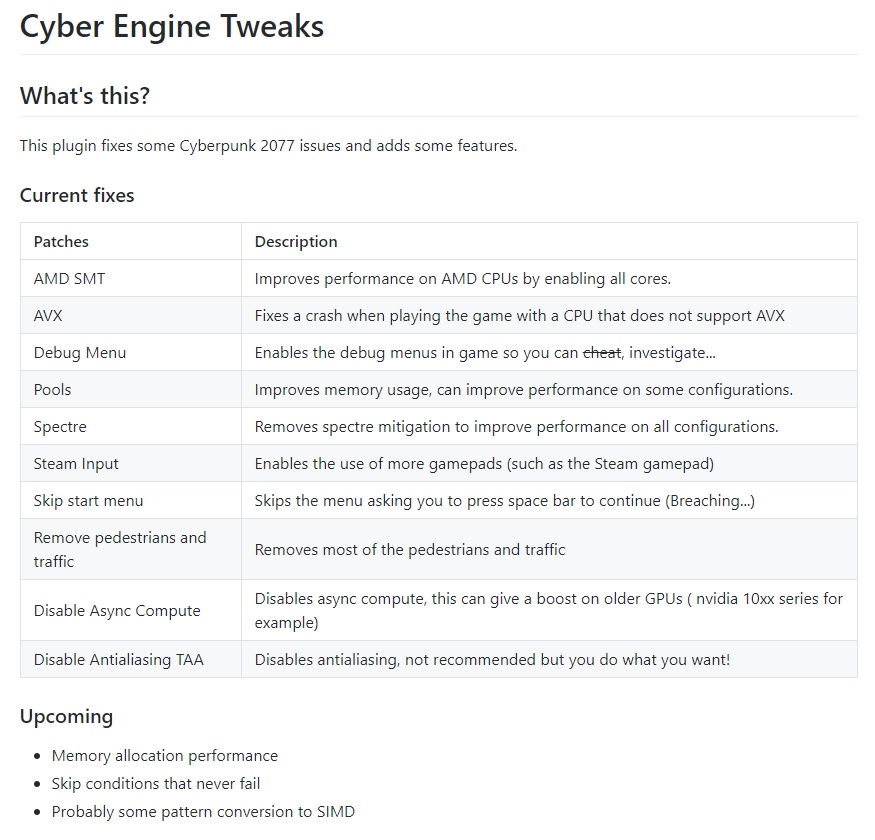Viewport: 875px width, 840px height.
Task: Click the "Upcoming" heading
Action: [66, 716]
